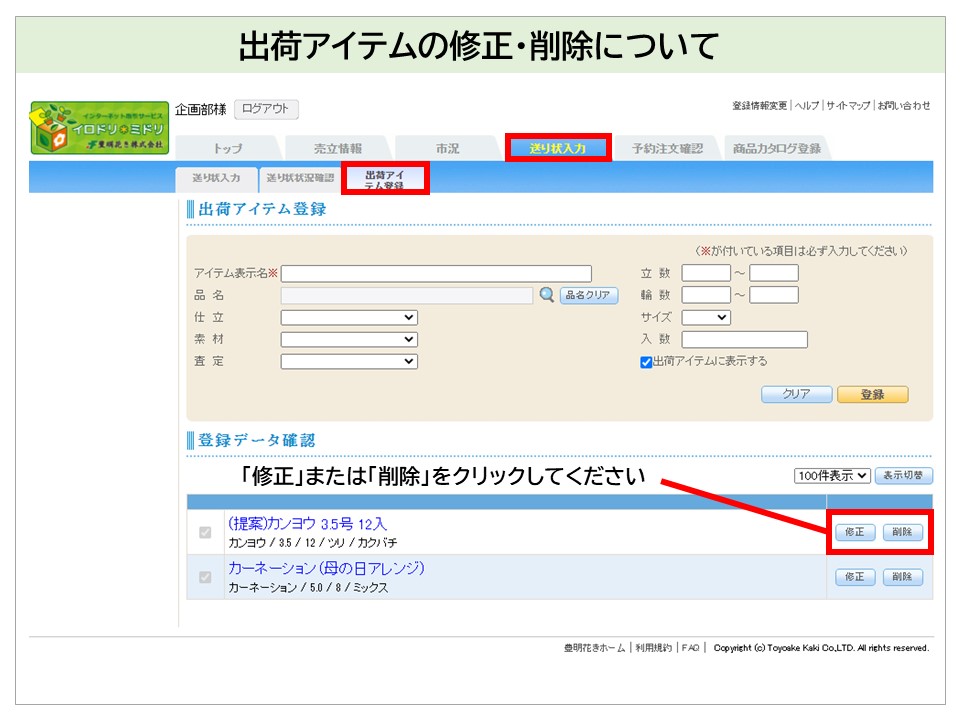Switch to the 送り状入力 main tab
960x720 pixels.
tap(557, 148)
